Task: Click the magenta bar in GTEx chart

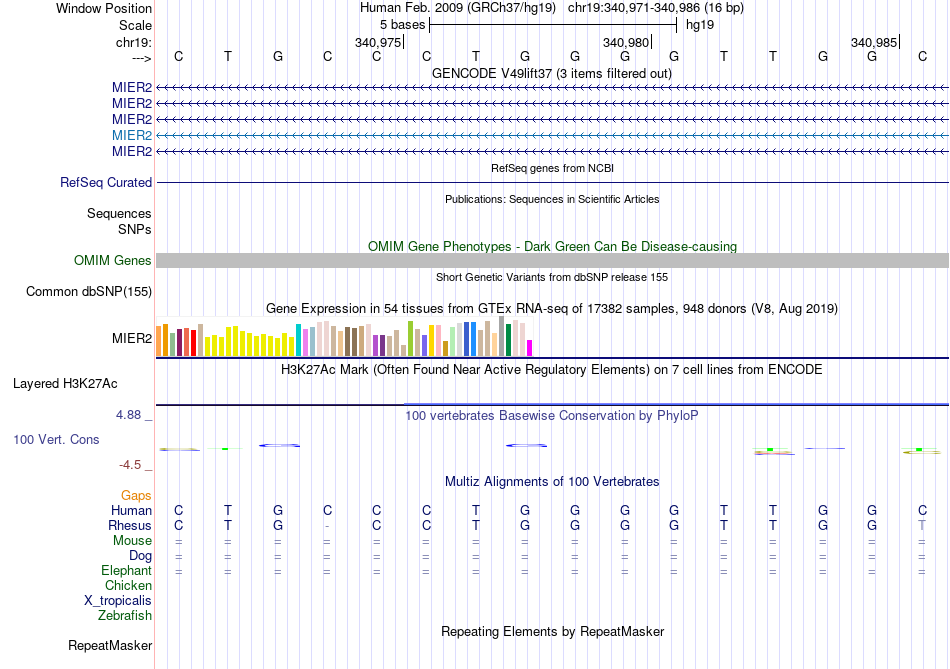Action: (530, 348)
